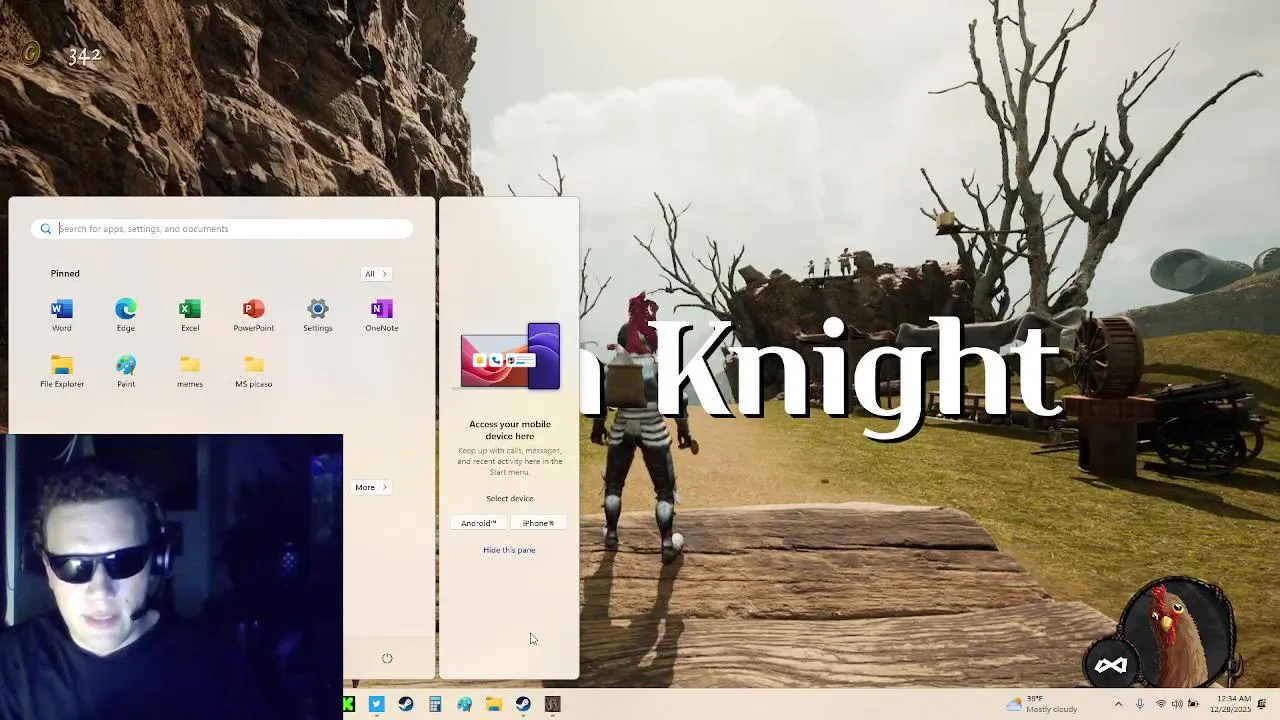Click the 'Pinned' section heading

(65, 273)
